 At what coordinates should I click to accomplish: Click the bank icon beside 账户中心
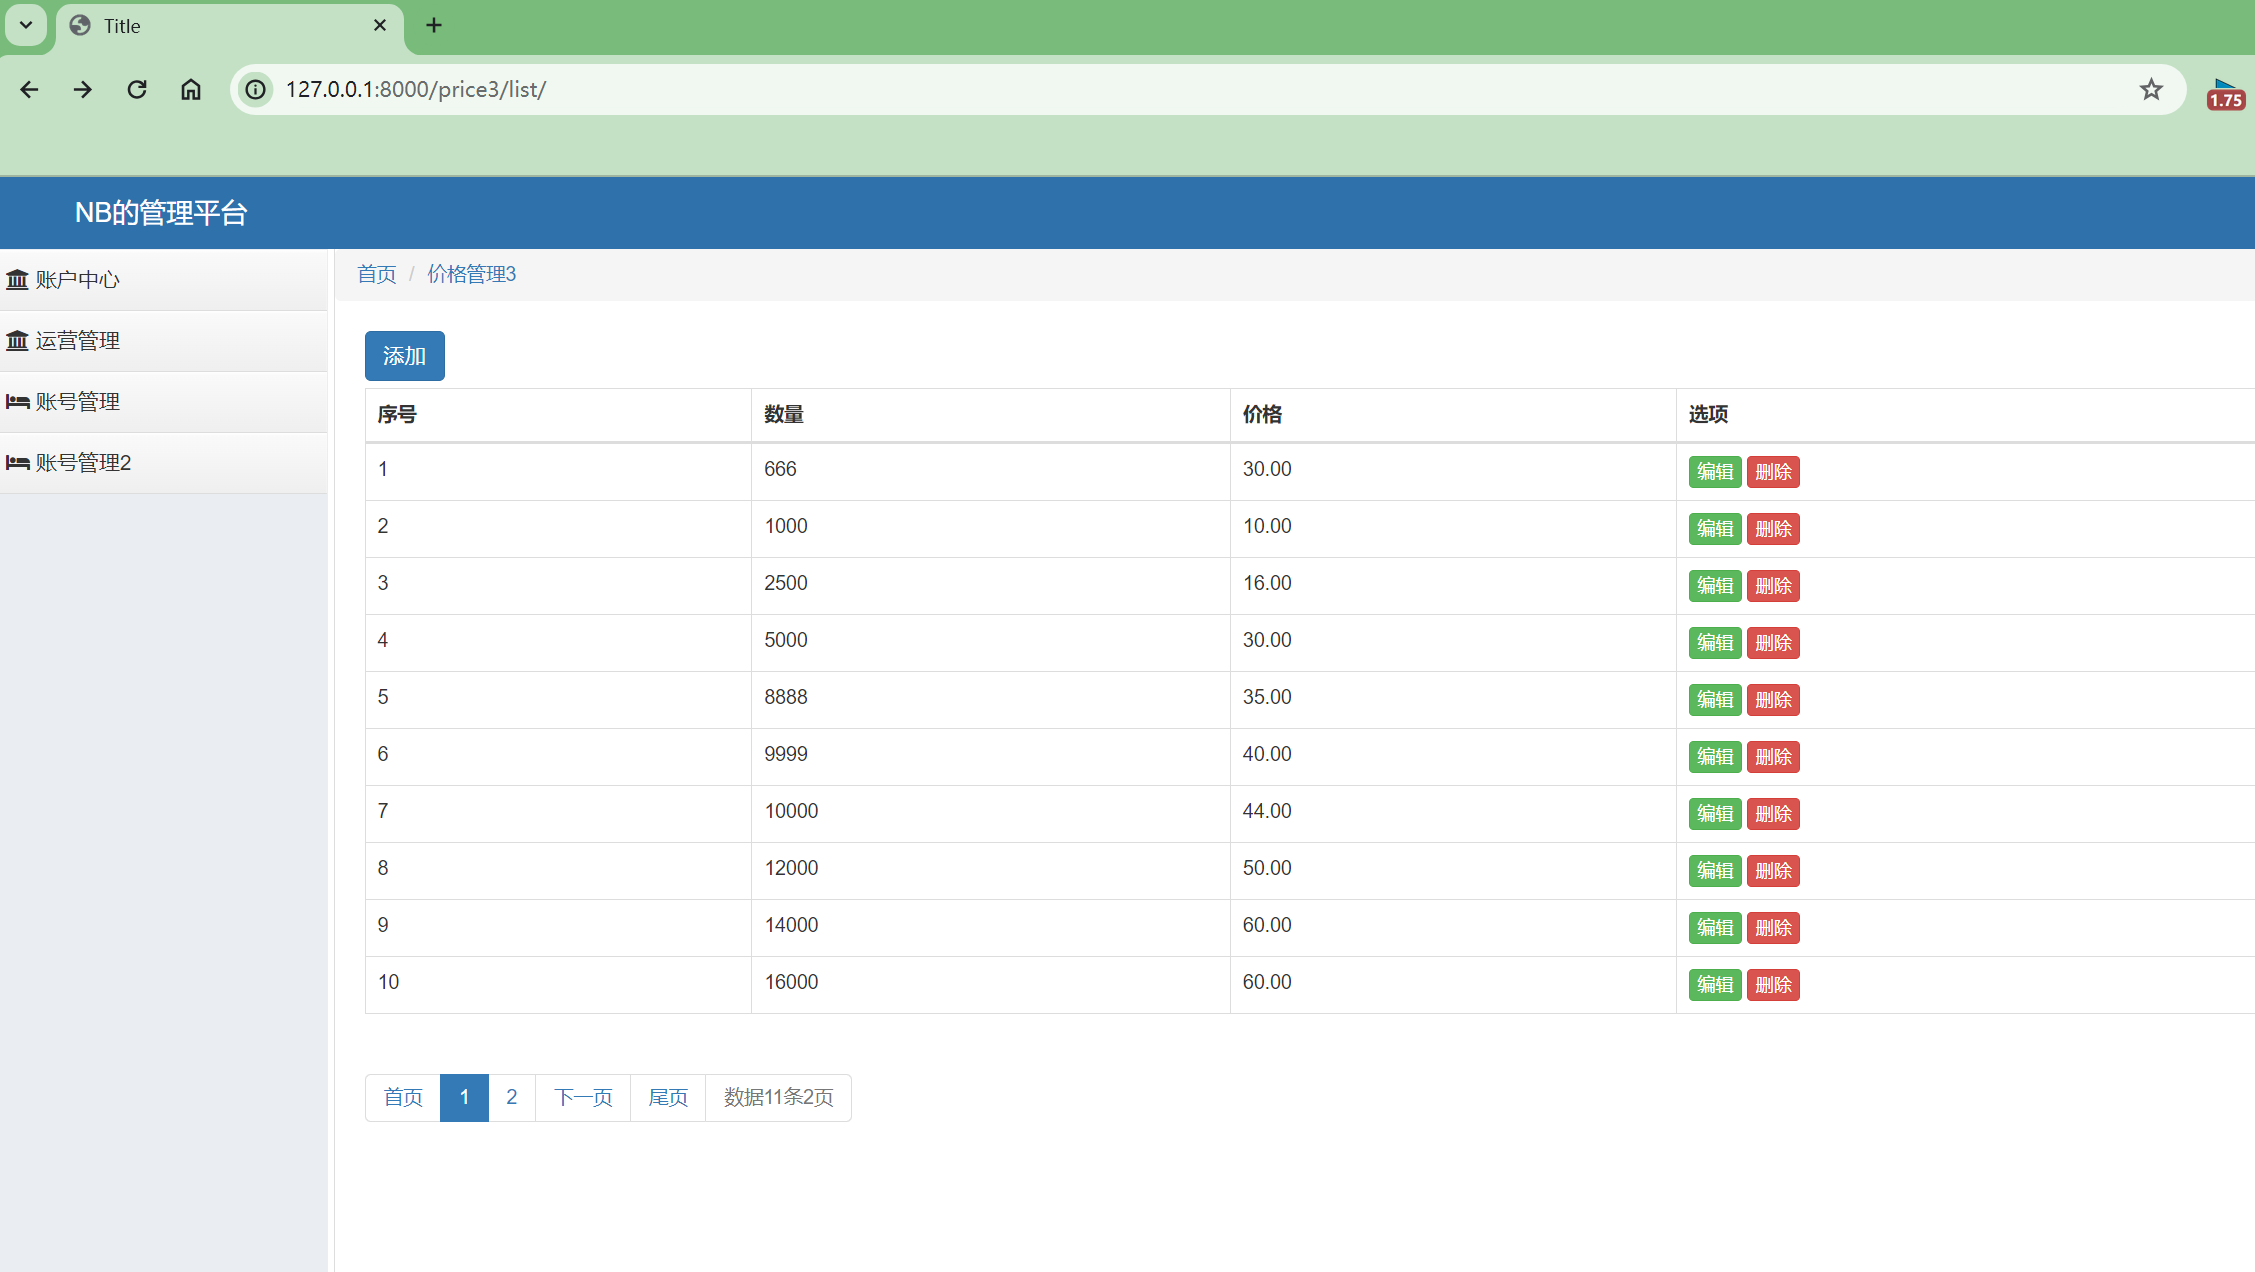tap(17, 280)
